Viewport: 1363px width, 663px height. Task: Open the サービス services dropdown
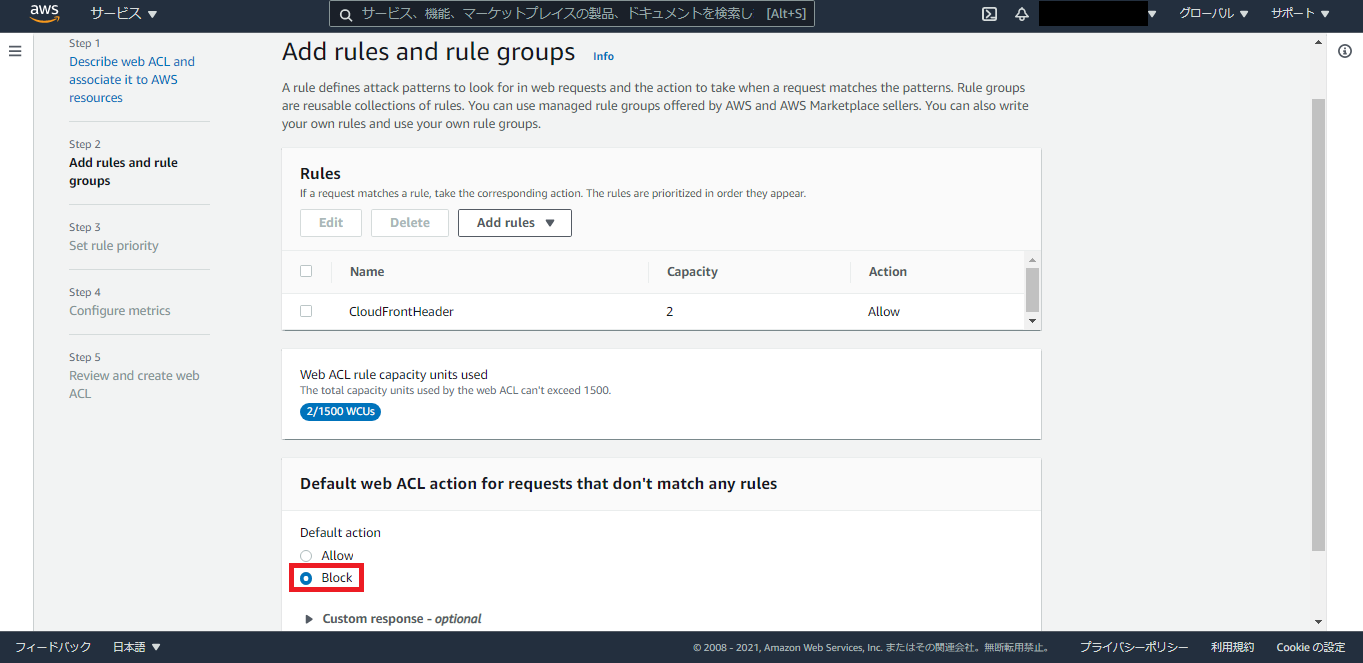pos(124,14)
